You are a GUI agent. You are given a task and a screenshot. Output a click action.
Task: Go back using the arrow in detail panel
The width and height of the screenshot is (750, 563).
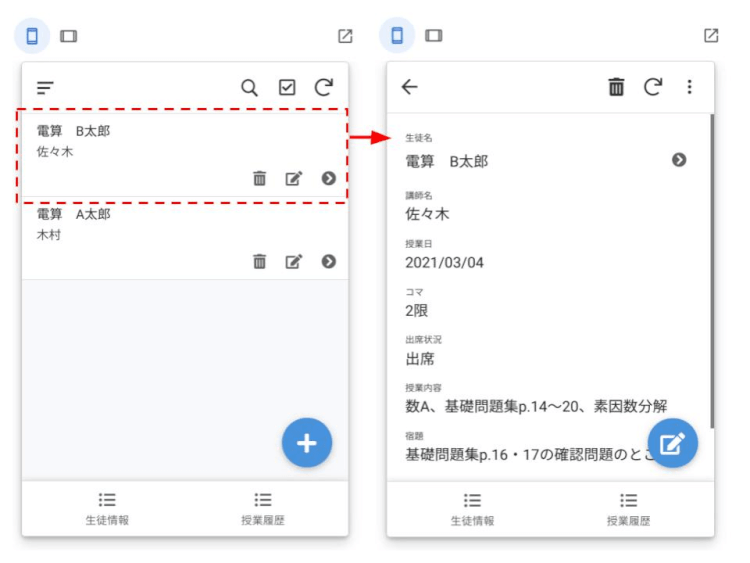(409, 87)
